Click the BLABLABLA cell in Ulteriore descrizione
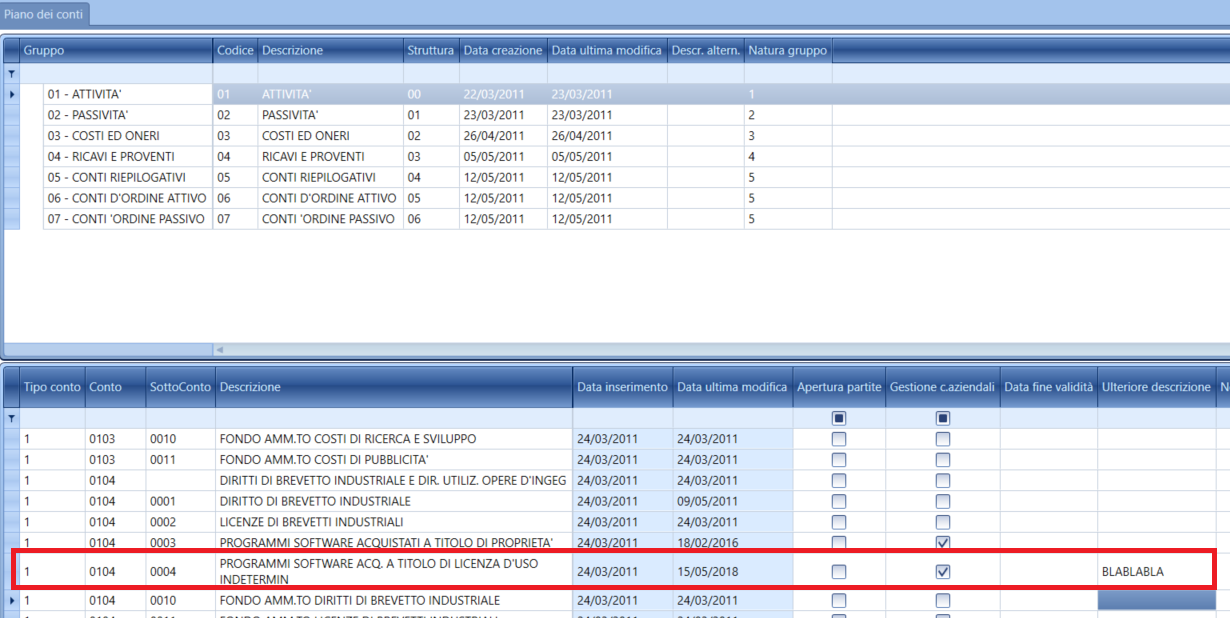Screen dimensions: 1230x618 1155,572
